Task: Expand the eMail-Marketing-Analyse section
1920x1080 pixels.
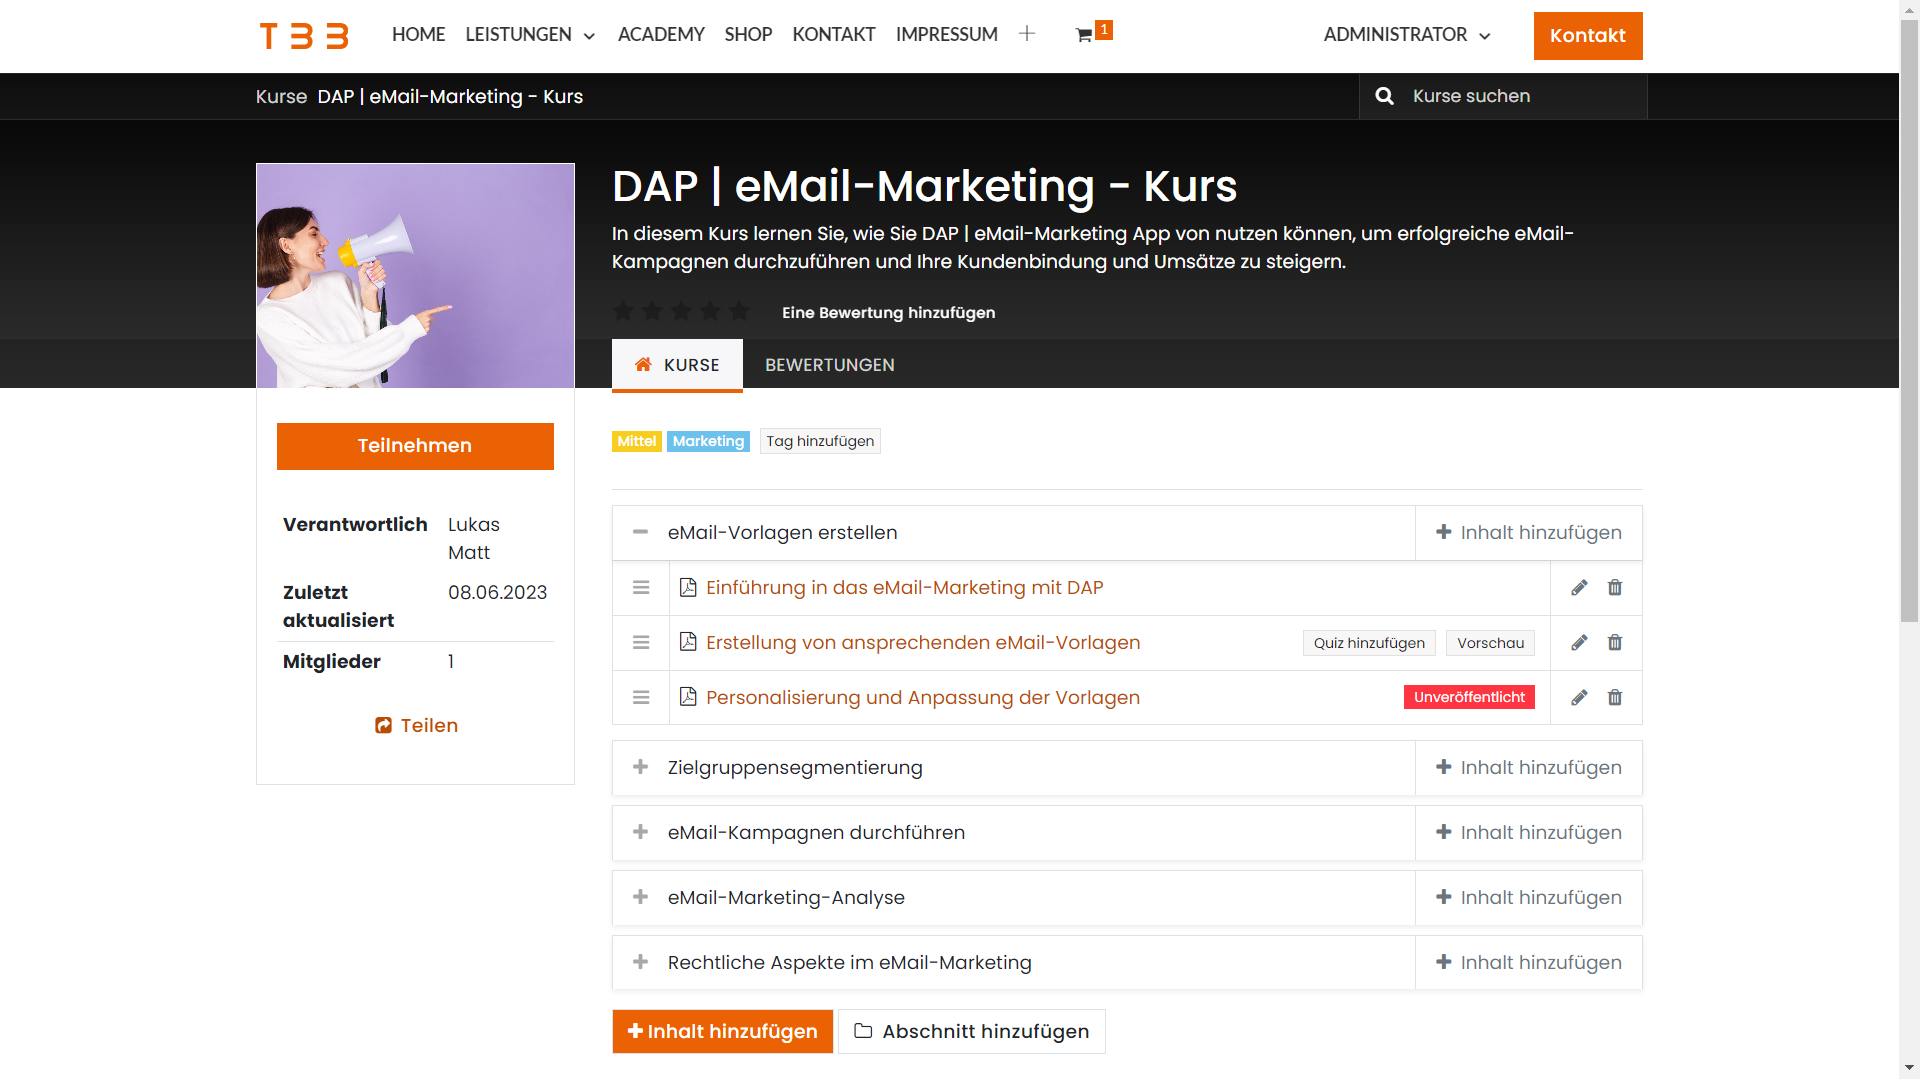Action: [x=641, y=898]
